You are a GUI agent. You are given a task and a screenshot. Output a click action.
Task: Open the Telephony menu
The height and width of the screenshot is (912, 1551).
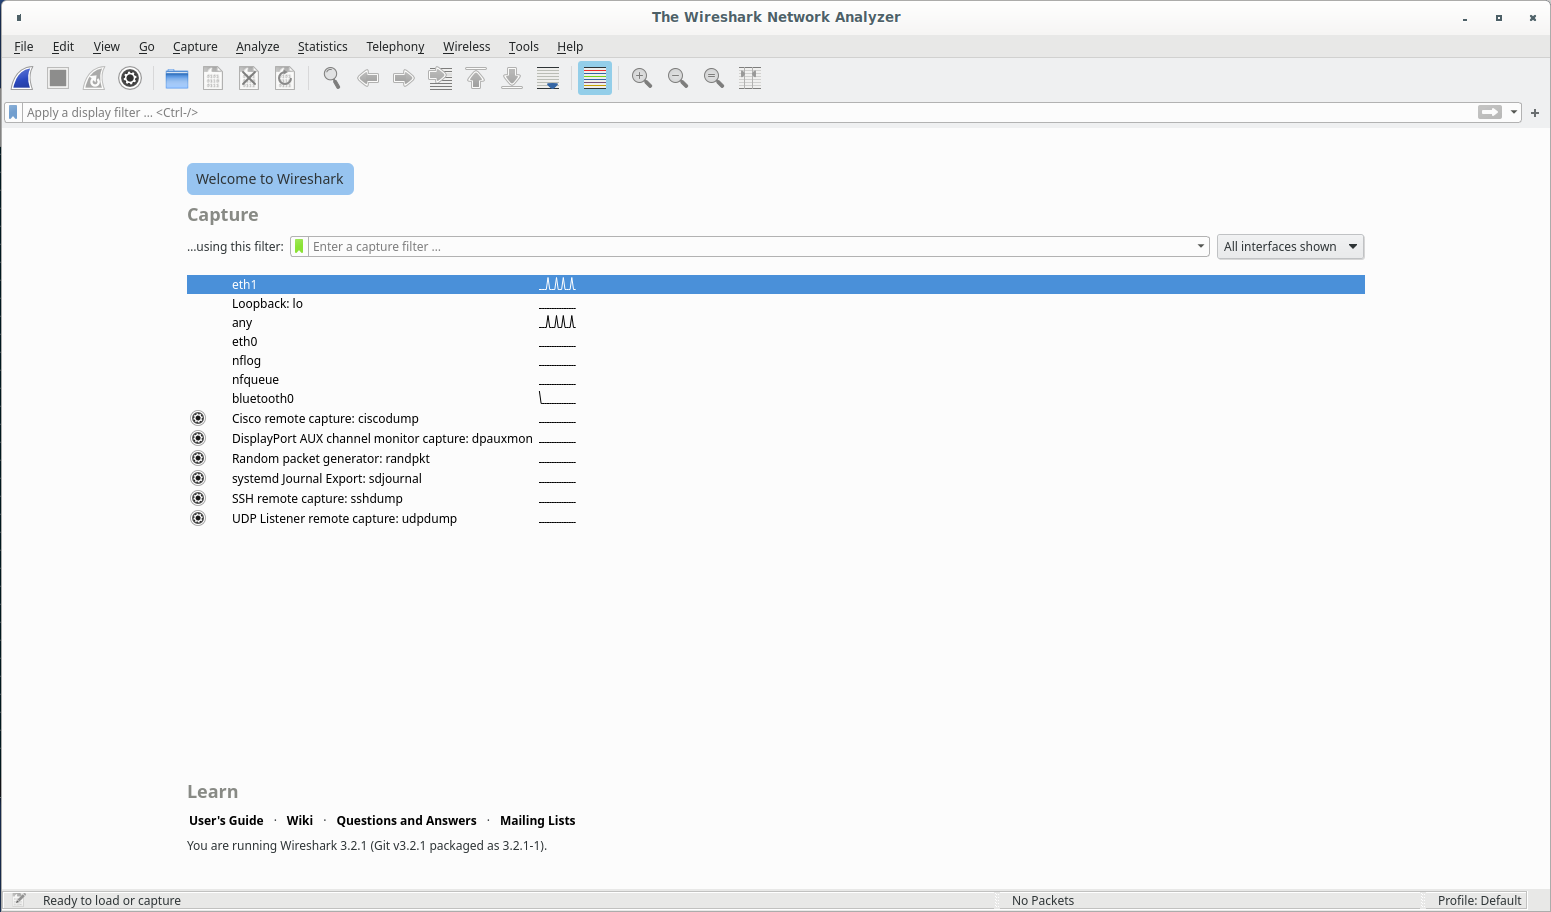click(x=395, y=46)
